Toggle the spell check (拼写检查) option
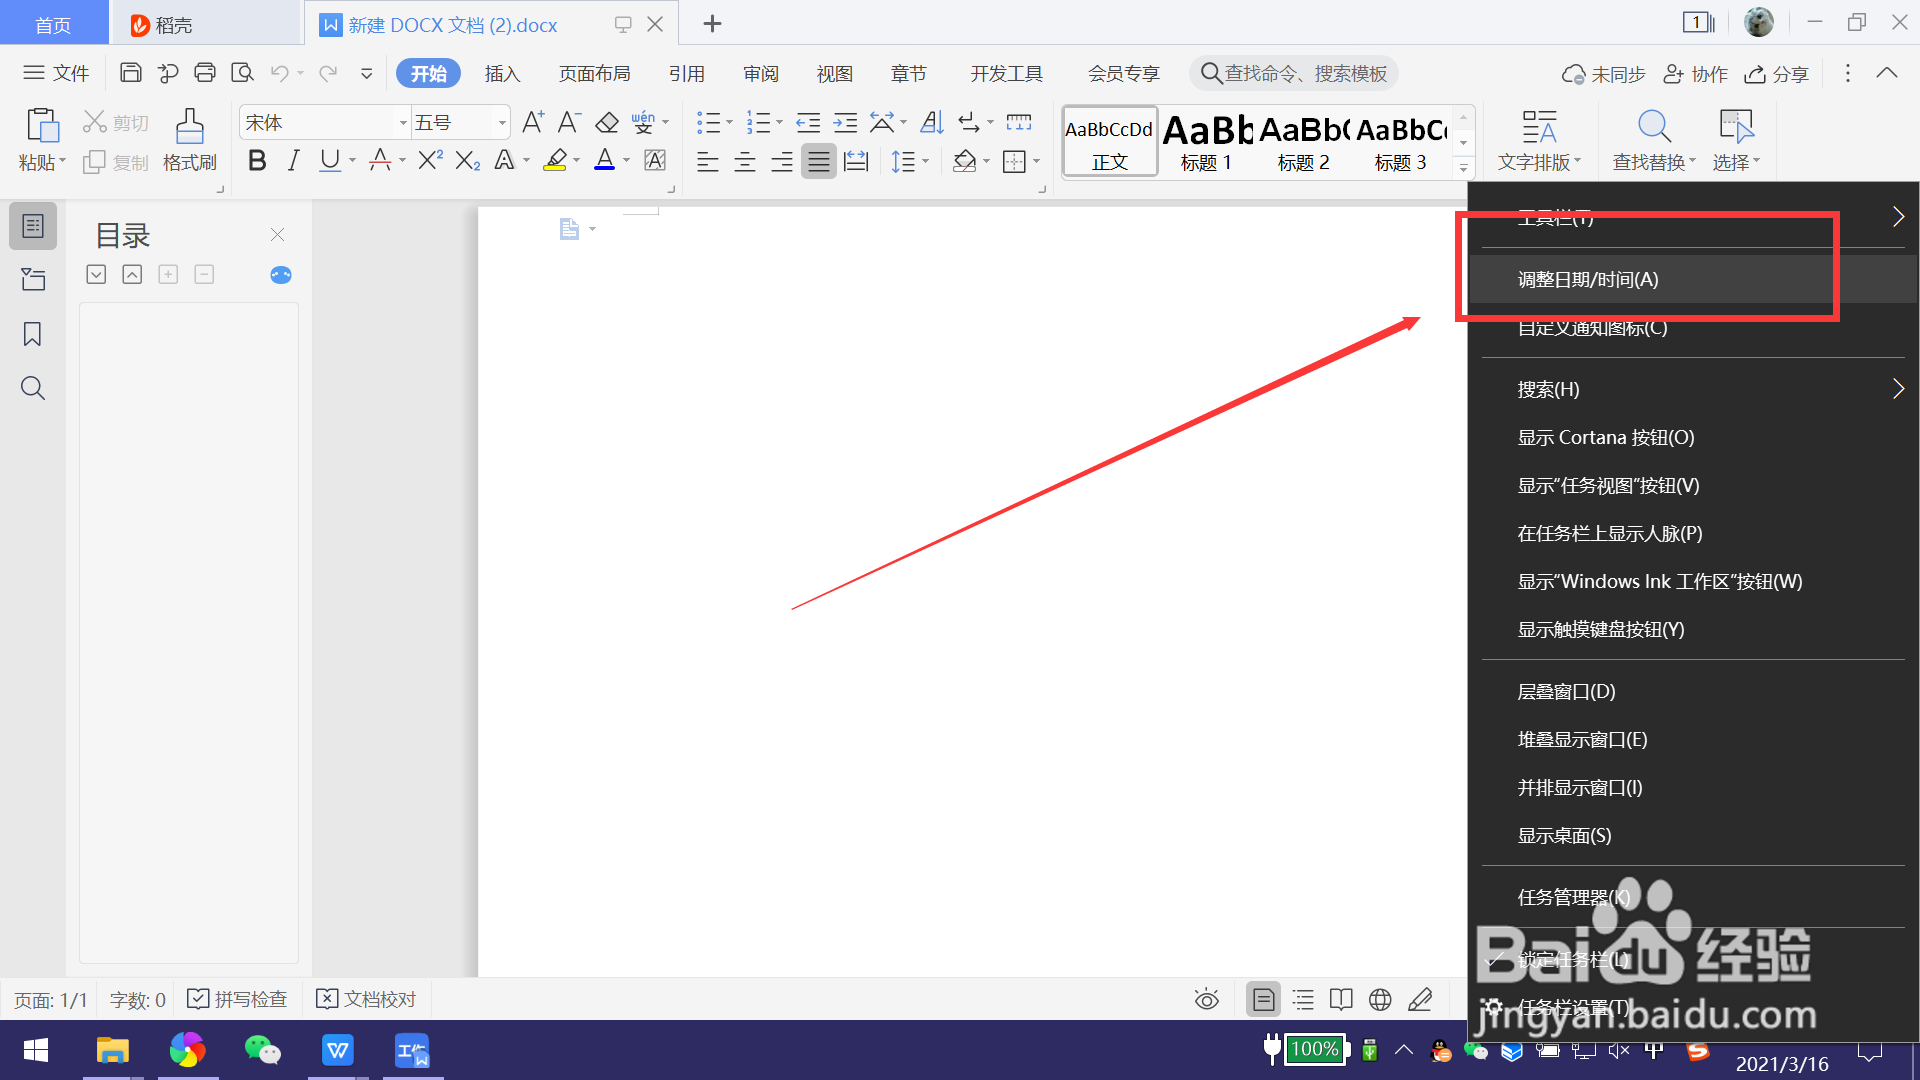The width and height of the screenshot is (1920, 1080). click(x=238, y=999)
